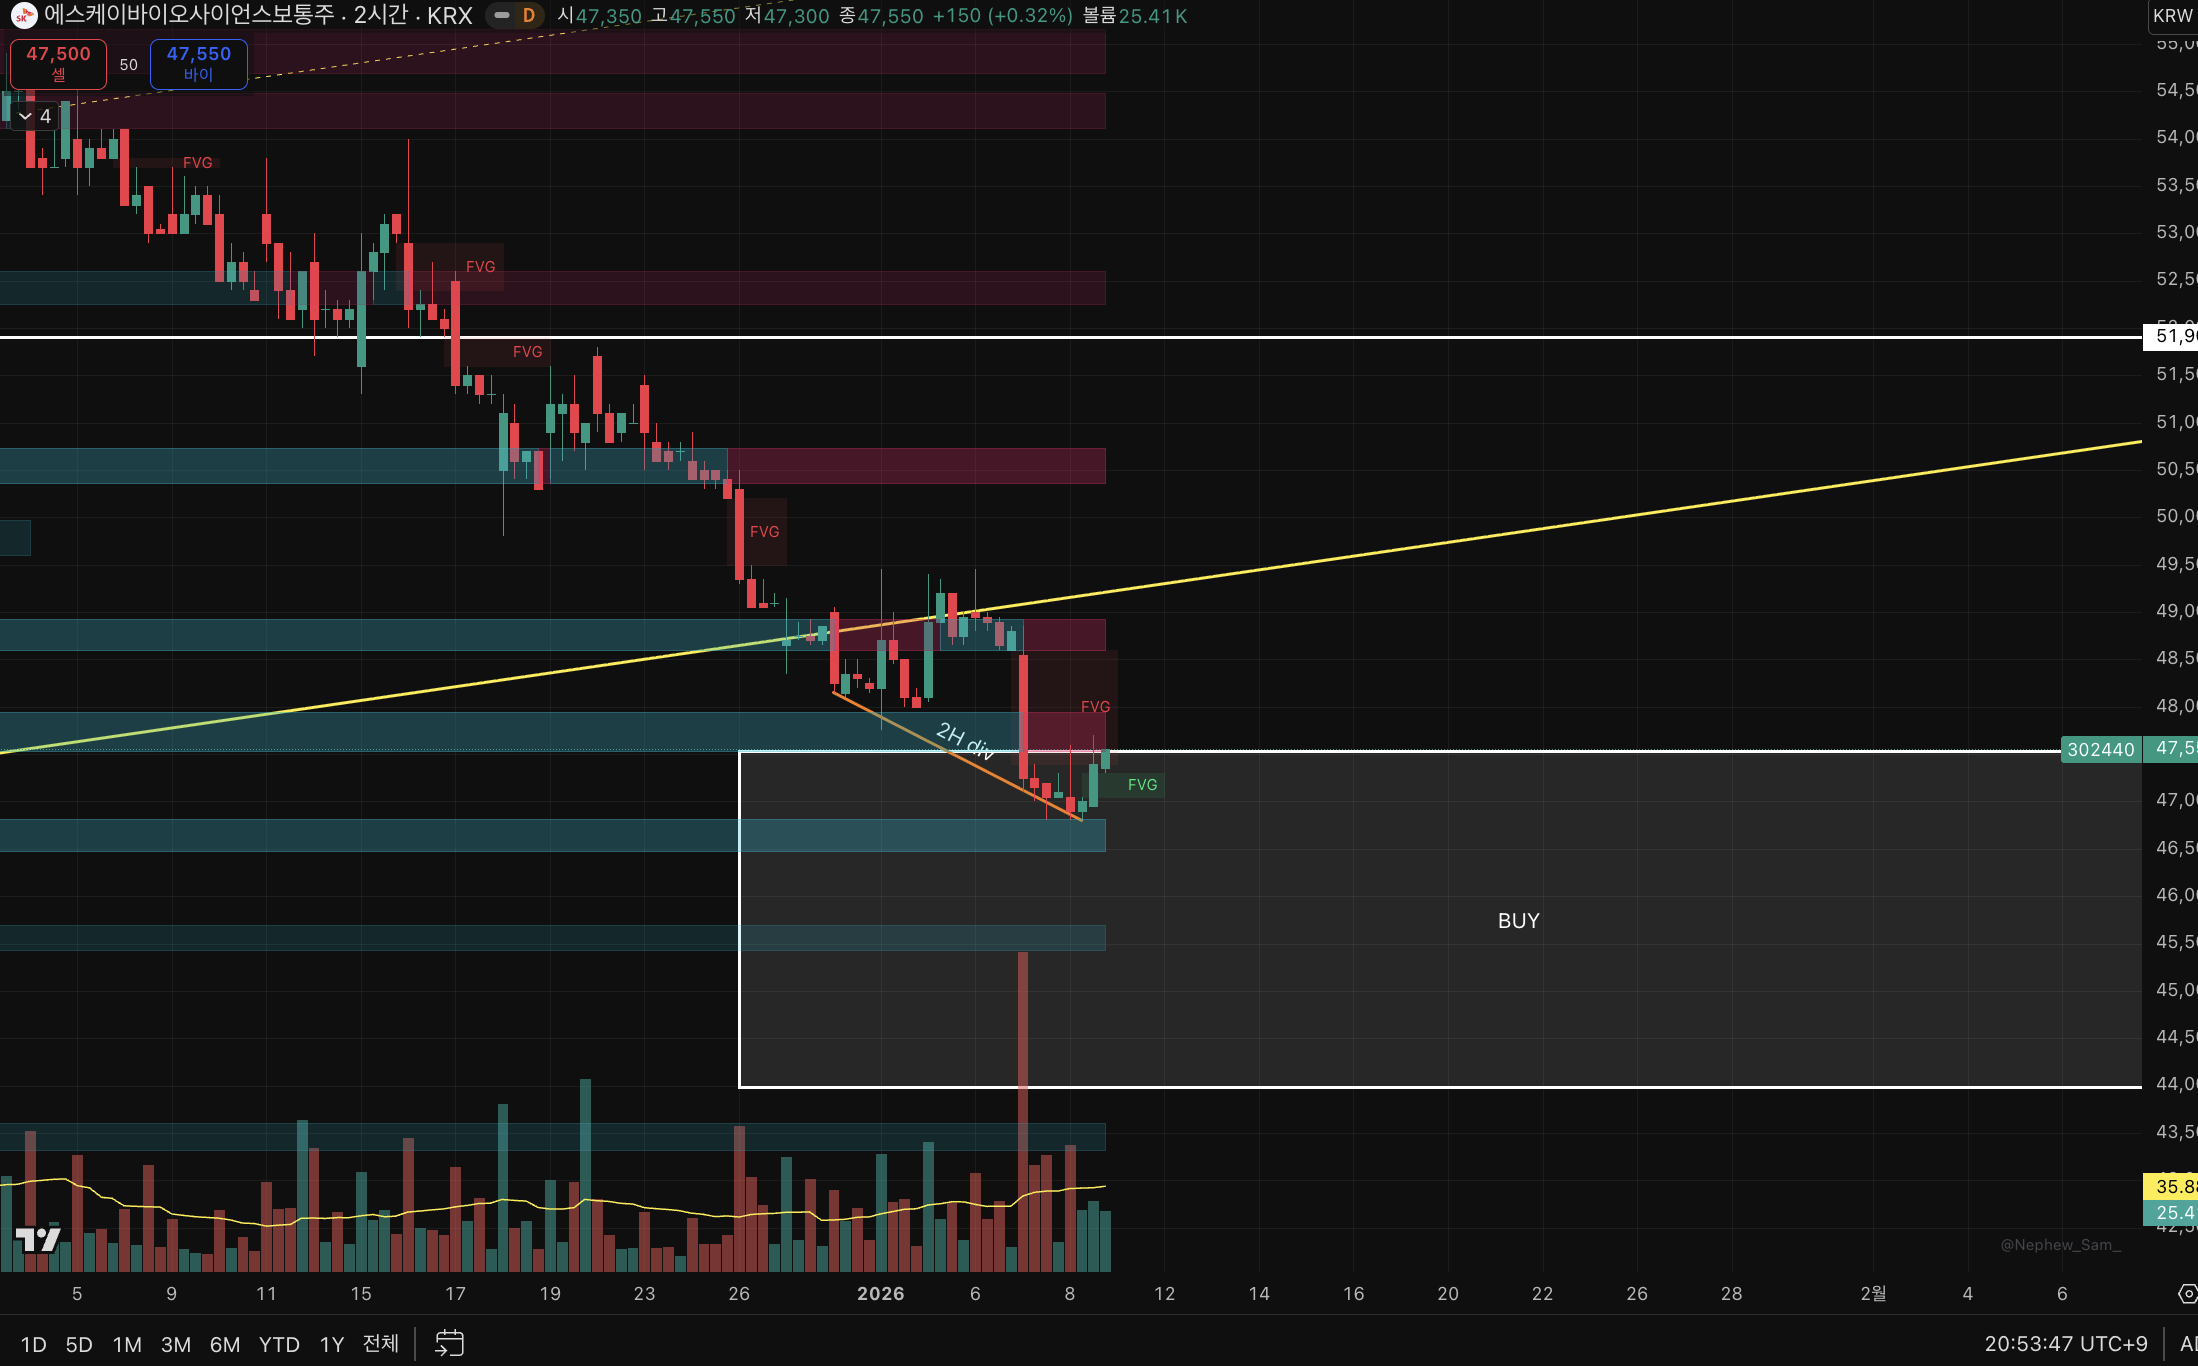Expand the collapsed indicators legend showing 4

pyautogui.click(x=34, y=116)
